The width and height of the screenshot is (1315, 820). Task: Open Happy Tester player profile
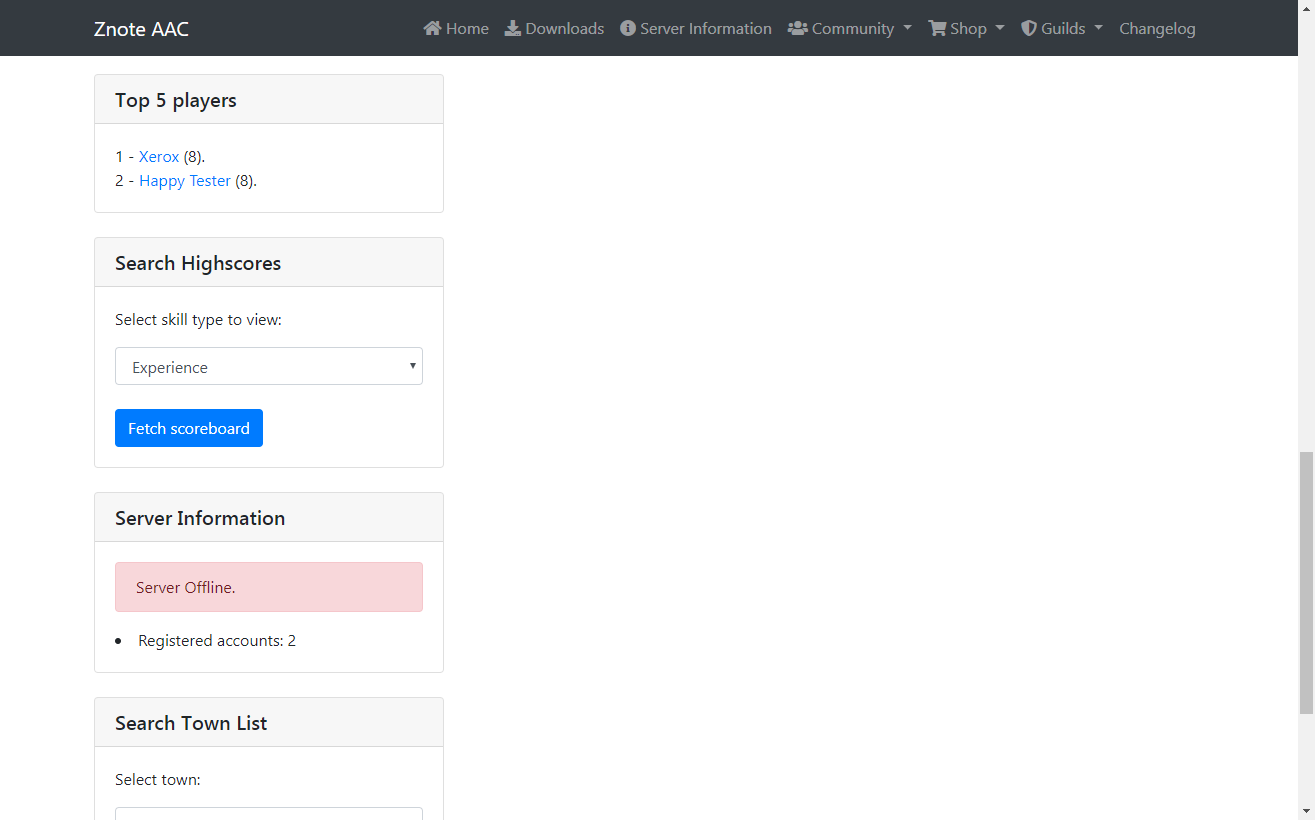(x=185, y=180)
